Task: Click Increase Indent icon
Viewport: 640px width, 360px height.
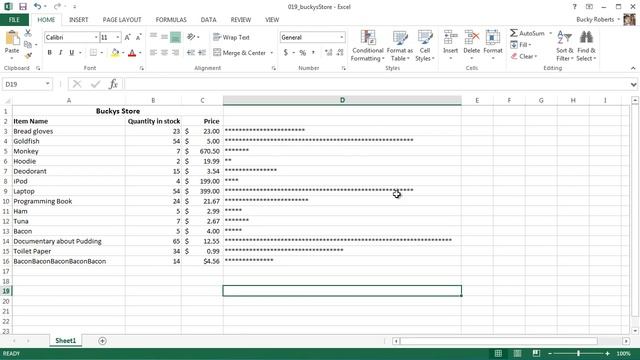Action: click(x=202, y=53)
